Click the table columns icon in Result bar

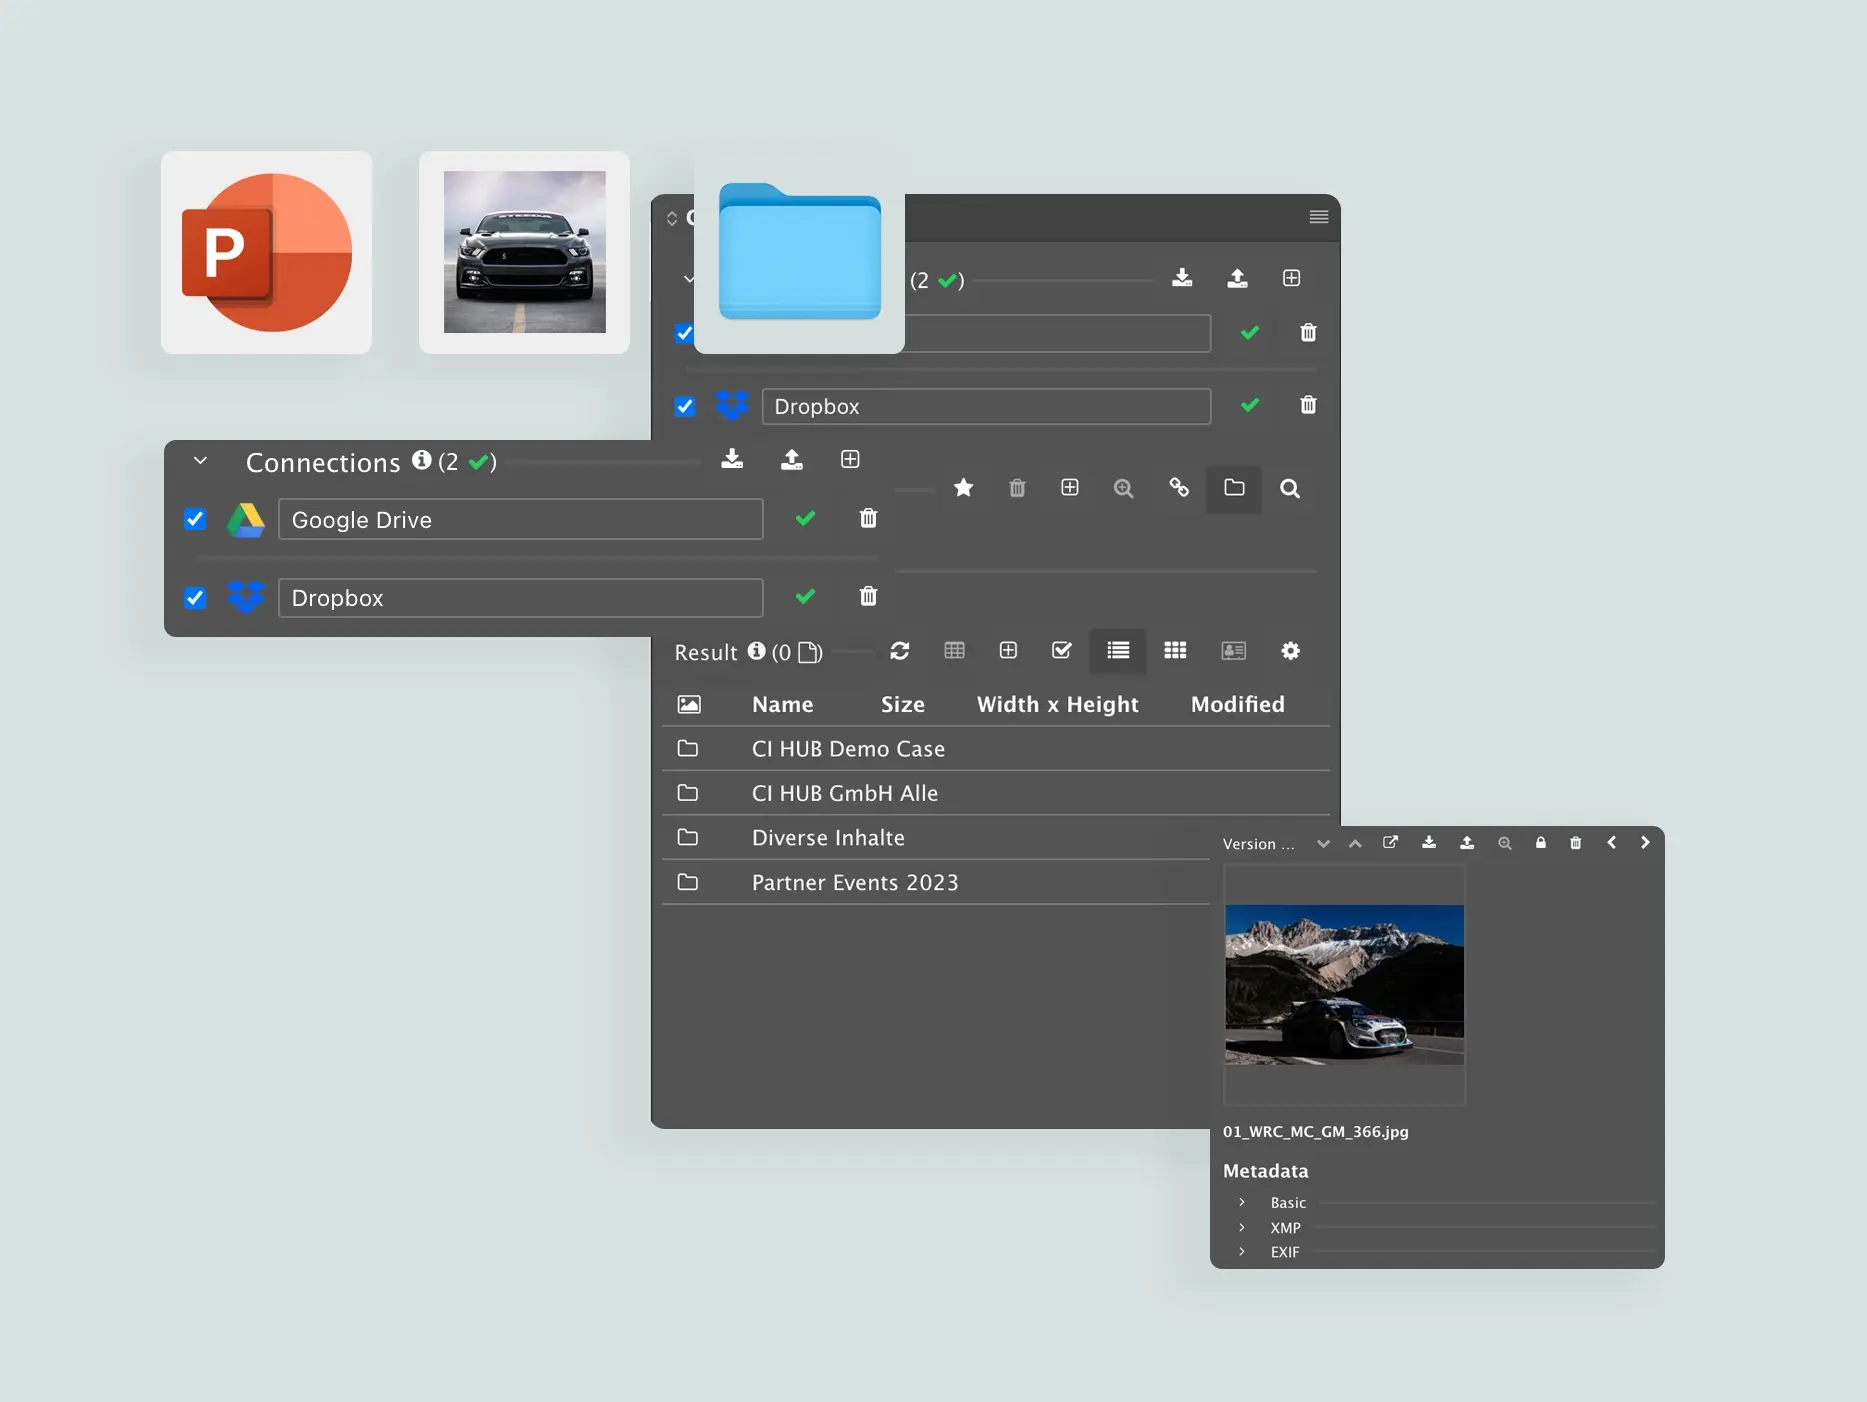(954, 651)
